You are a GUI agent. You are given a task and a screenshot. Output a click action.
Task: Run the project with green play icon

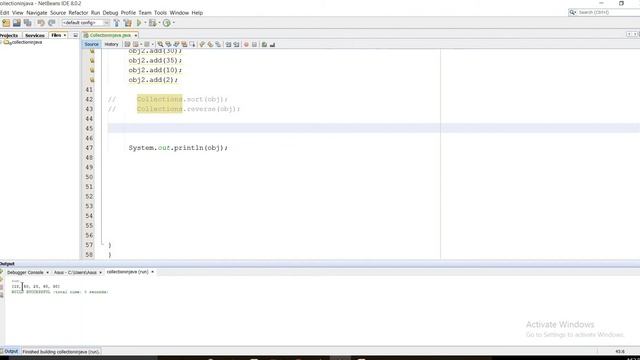point(139,23)
